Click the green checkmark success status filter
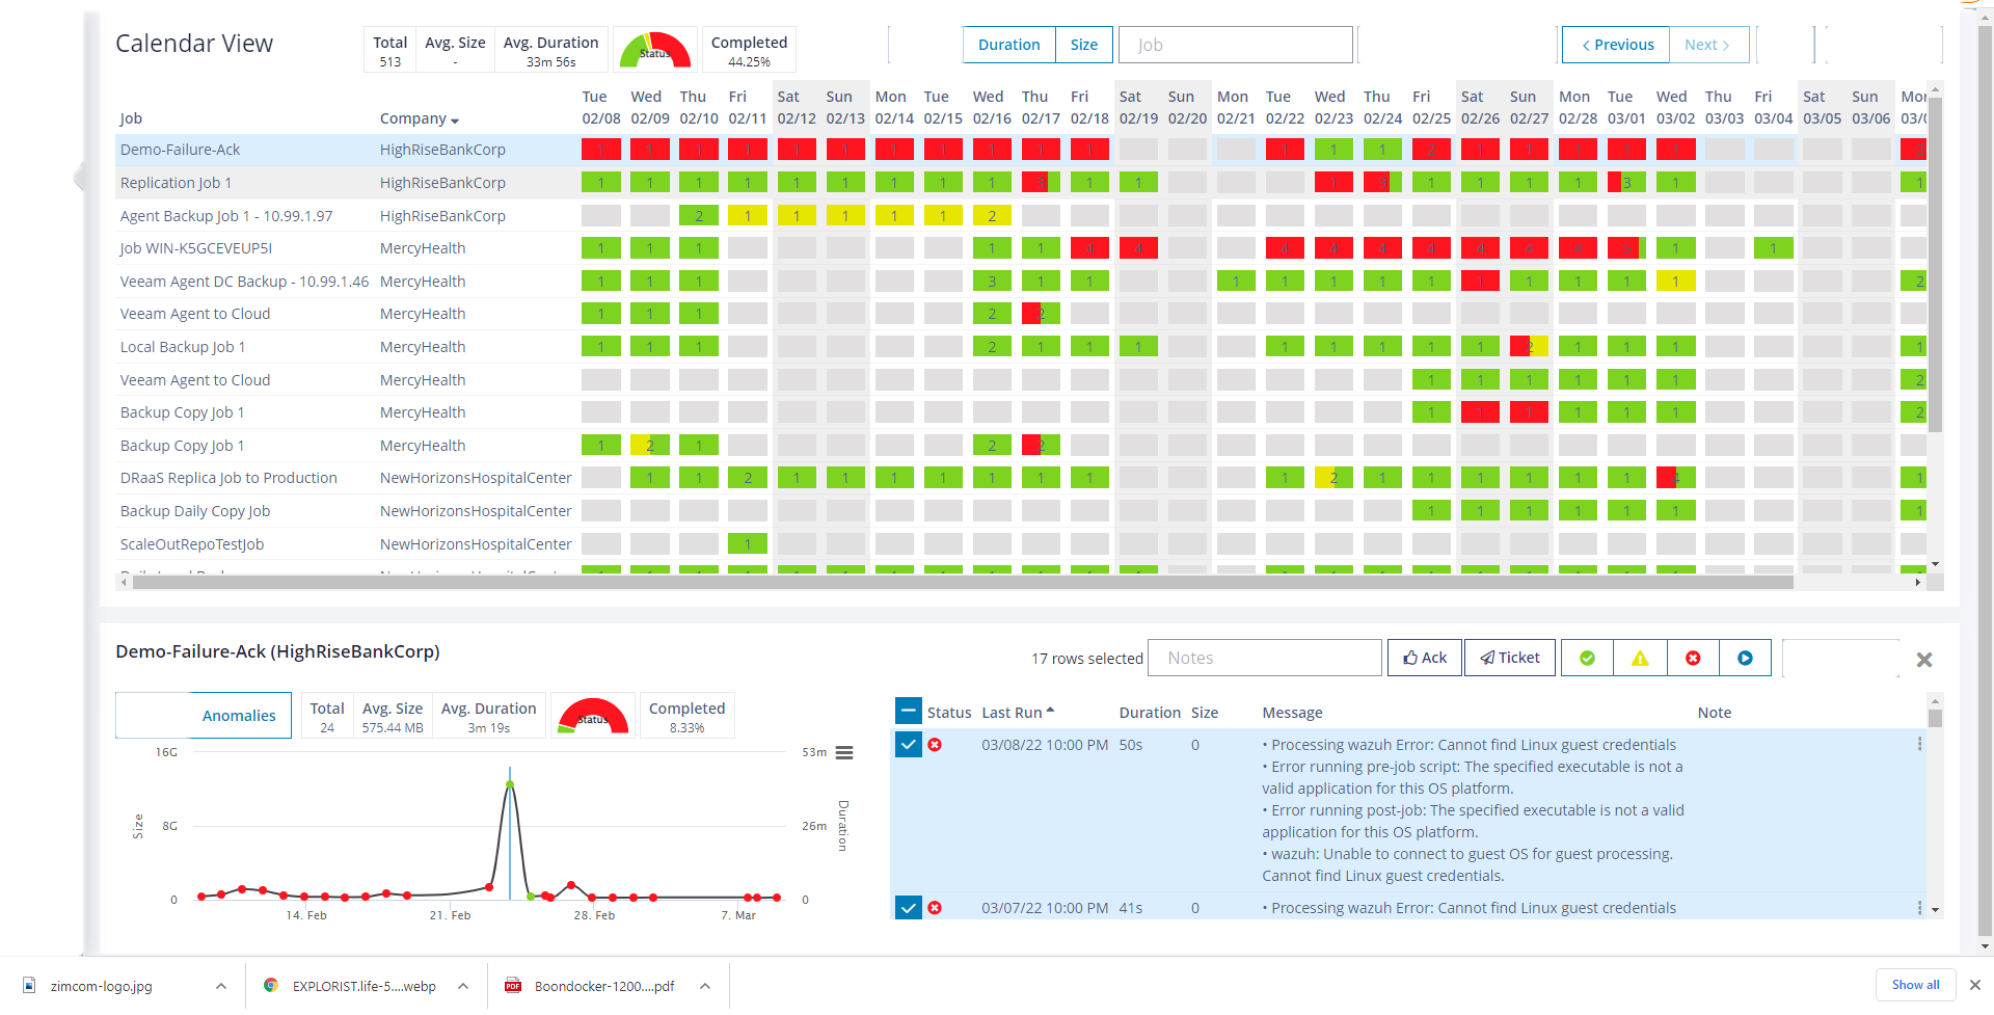The image size is (1994, 1015). click(x=1587, y=658)
